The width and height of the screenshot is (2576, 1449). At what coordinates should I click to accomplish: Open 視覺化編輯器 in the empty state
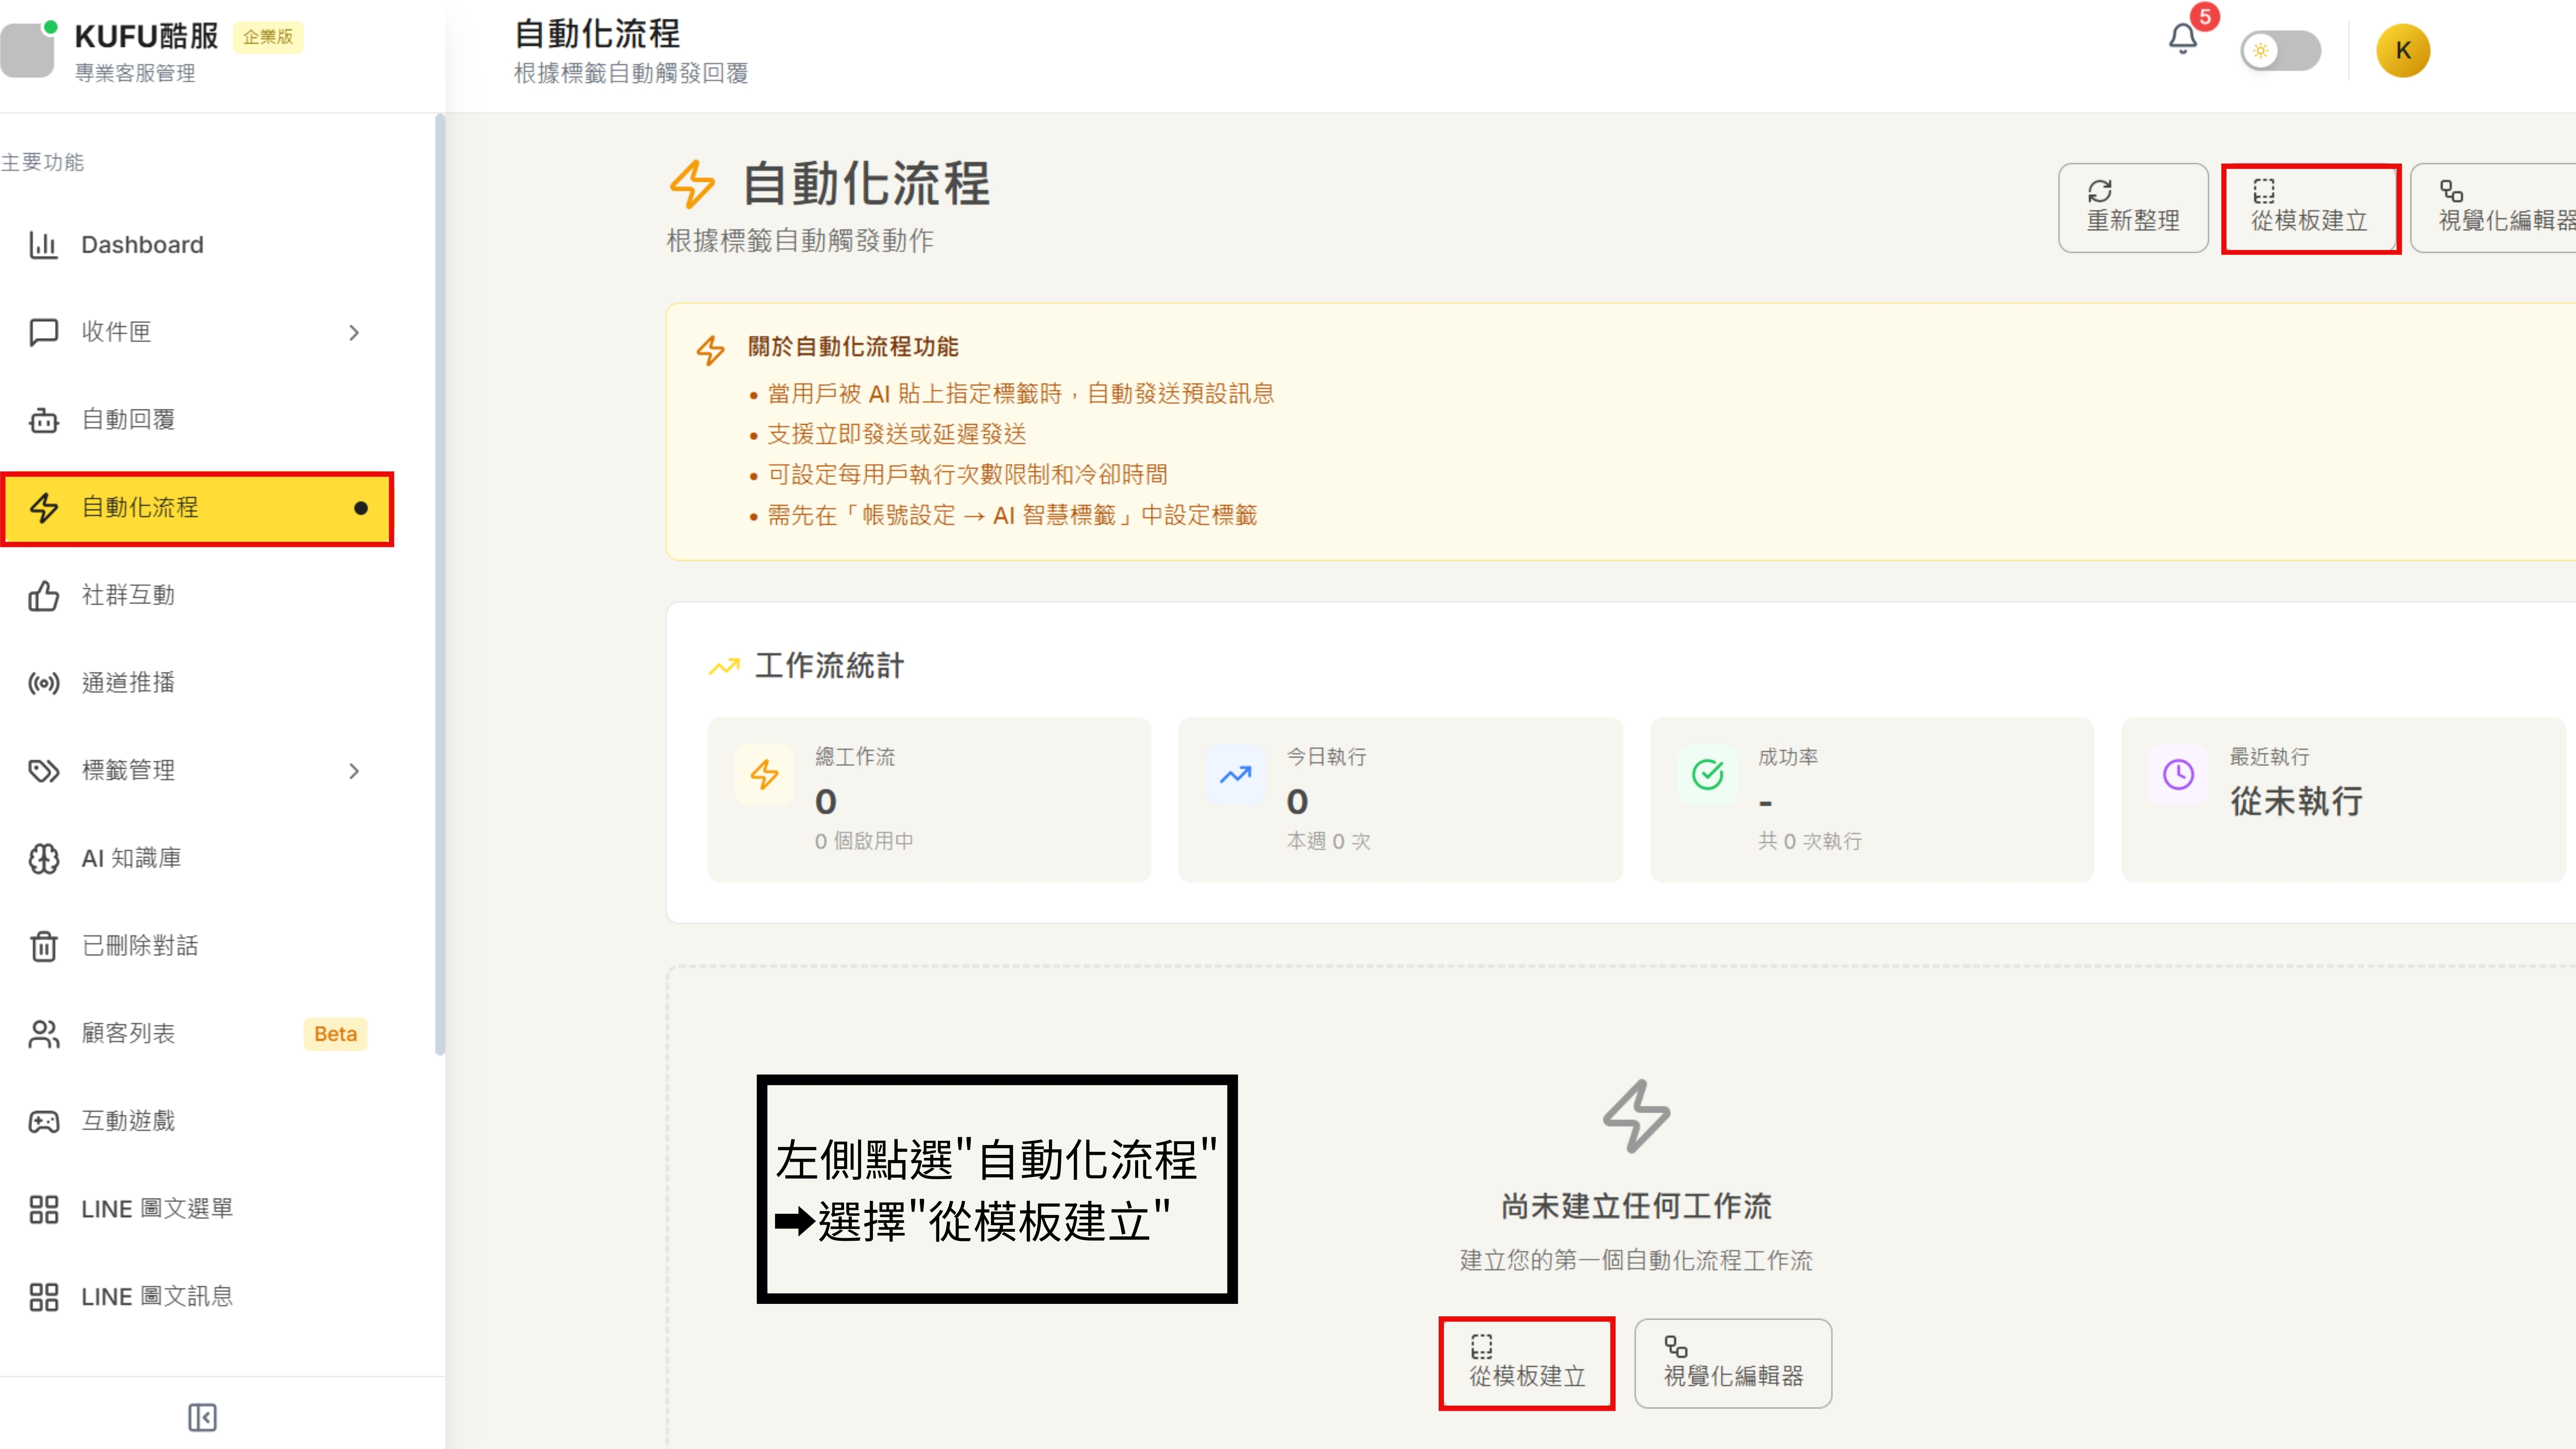click(1732, 1363)
